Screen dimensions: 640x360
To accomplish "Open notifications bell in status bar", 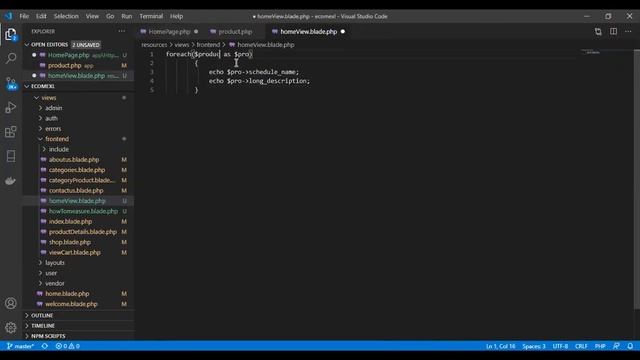I will click(630, 346).
